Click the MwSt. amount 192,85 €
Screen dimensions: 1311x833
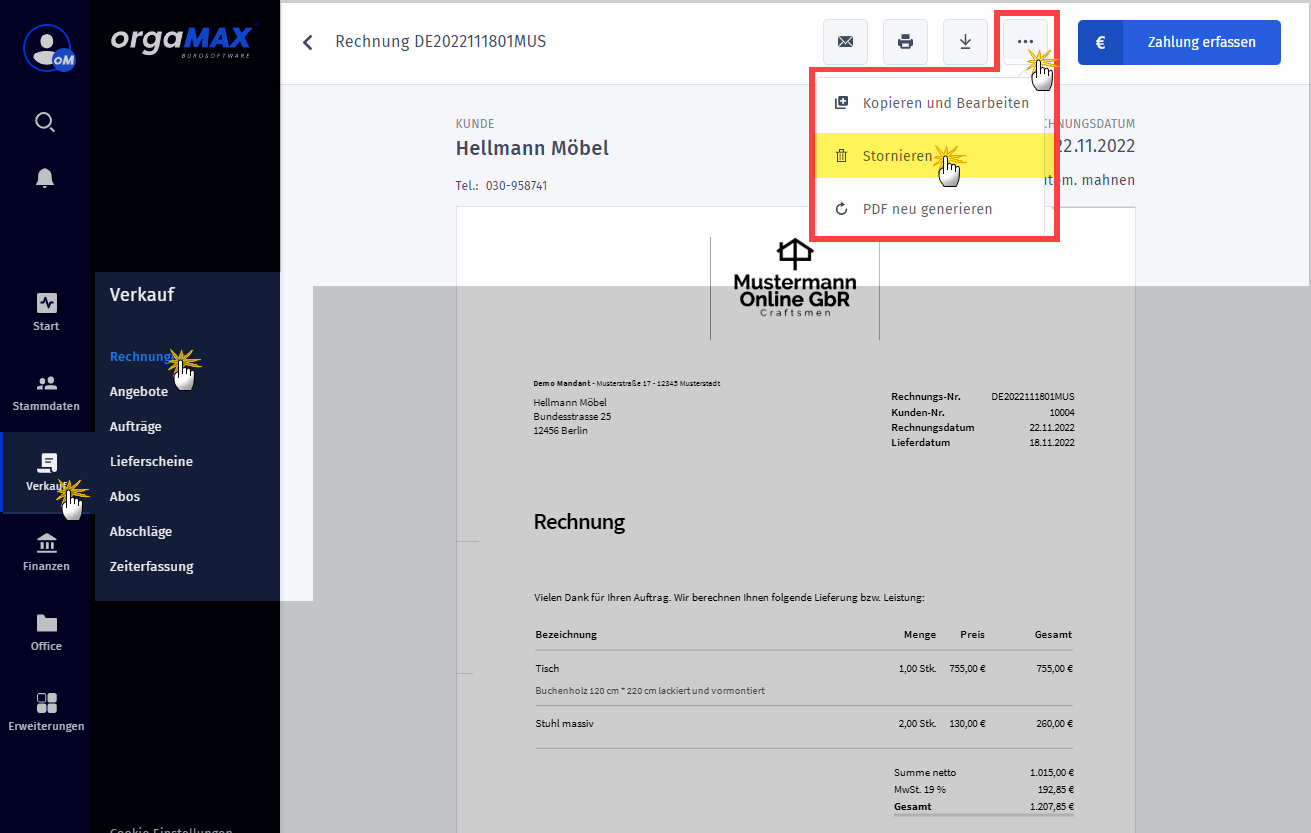tap(1054, 789)
